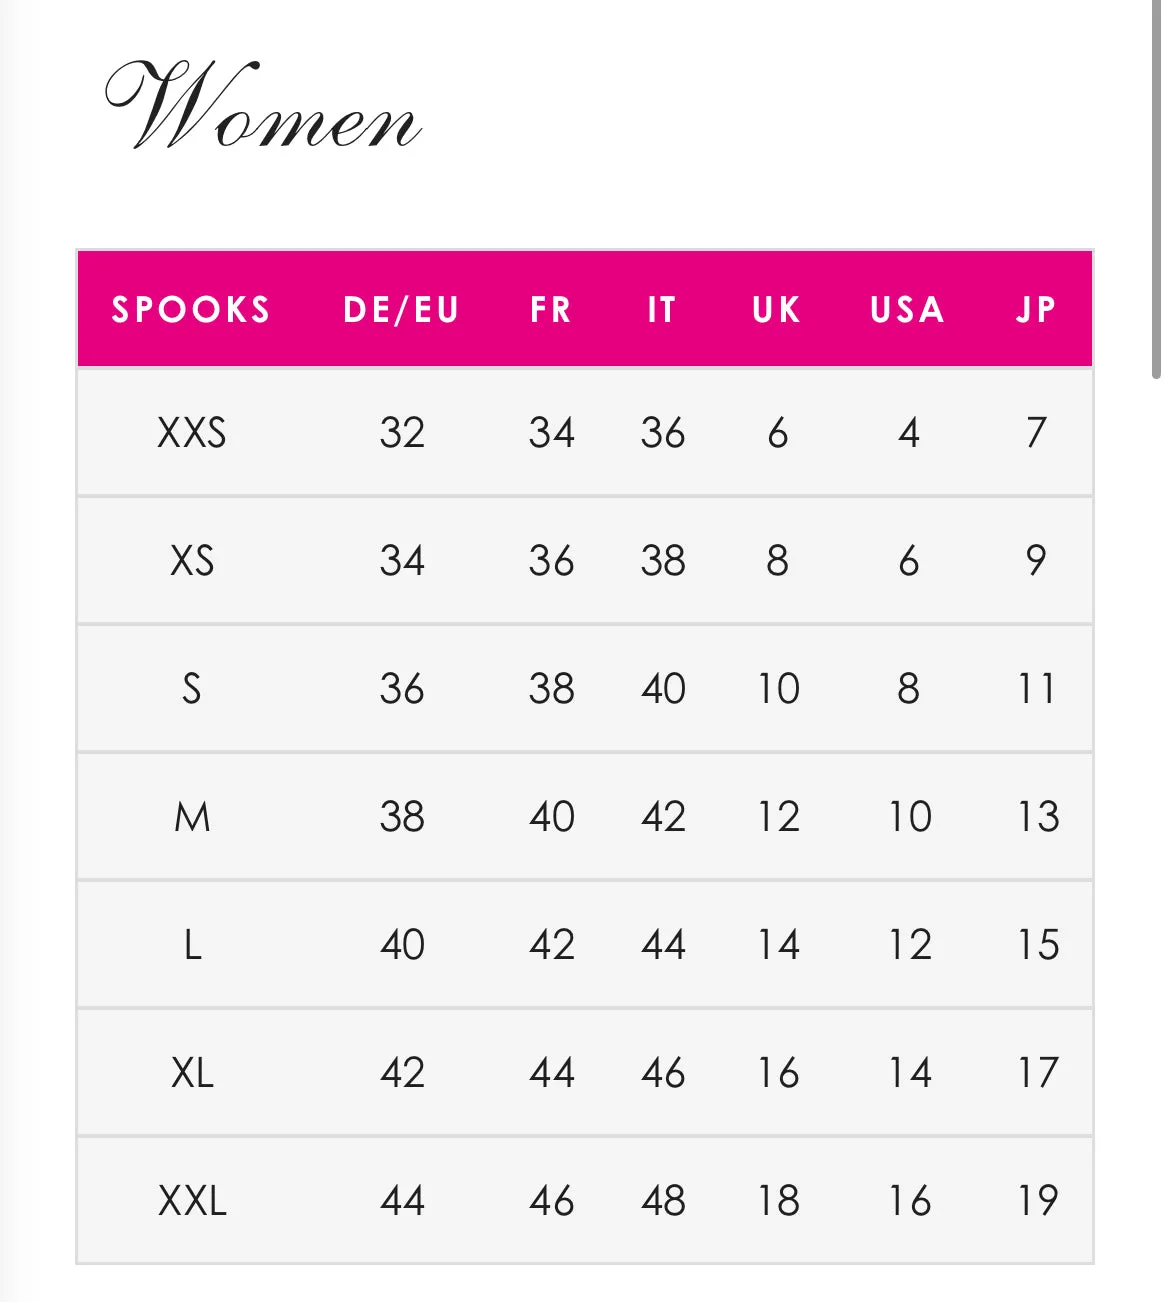1170x1302 pixels.
Task: Click the XXL size row label
Action: click(192, 1200)
